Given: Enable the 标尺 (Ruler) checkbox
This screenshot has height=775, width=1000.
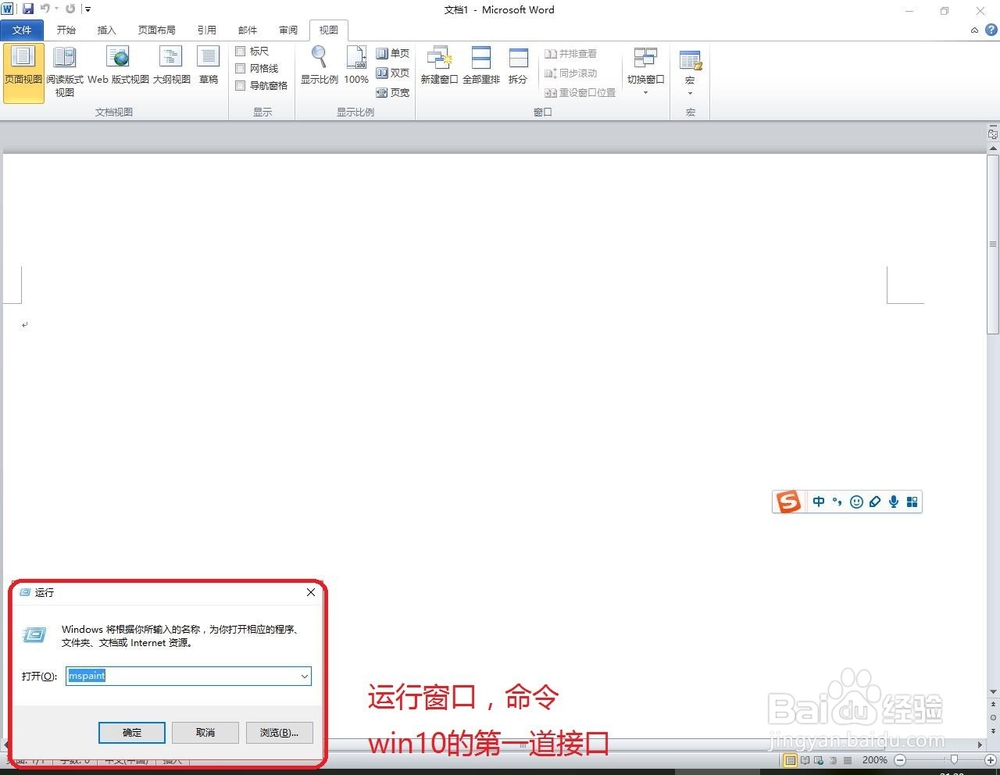Looking at the screenshot, I should click(239, 50).
